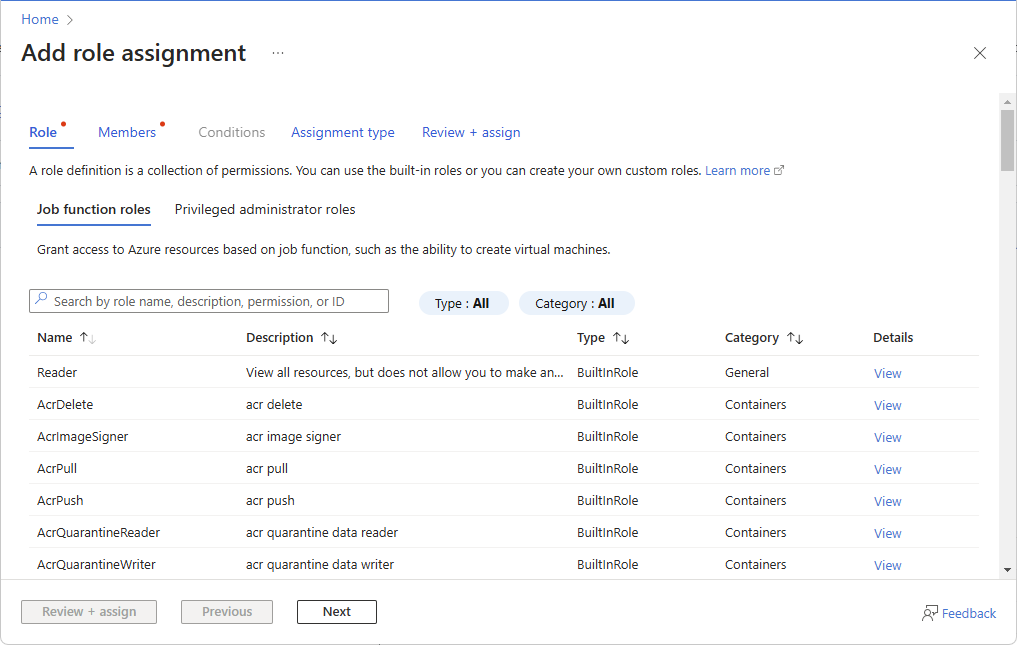The image size is (1017, 645).
Task: Switch to the Assignment type tab
Action: (343, 132)
